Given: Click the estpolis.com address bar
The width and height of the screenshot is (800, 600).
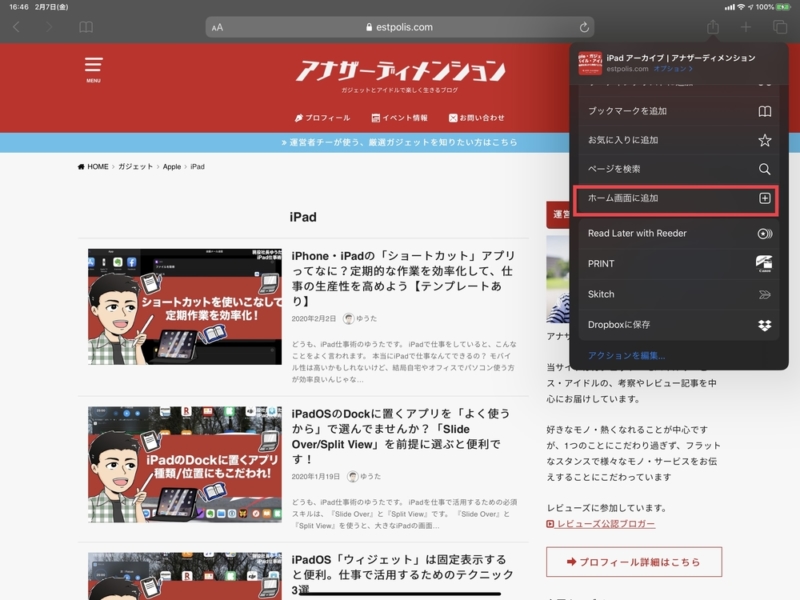Looking at the screenshot, I should coord(399,27).
